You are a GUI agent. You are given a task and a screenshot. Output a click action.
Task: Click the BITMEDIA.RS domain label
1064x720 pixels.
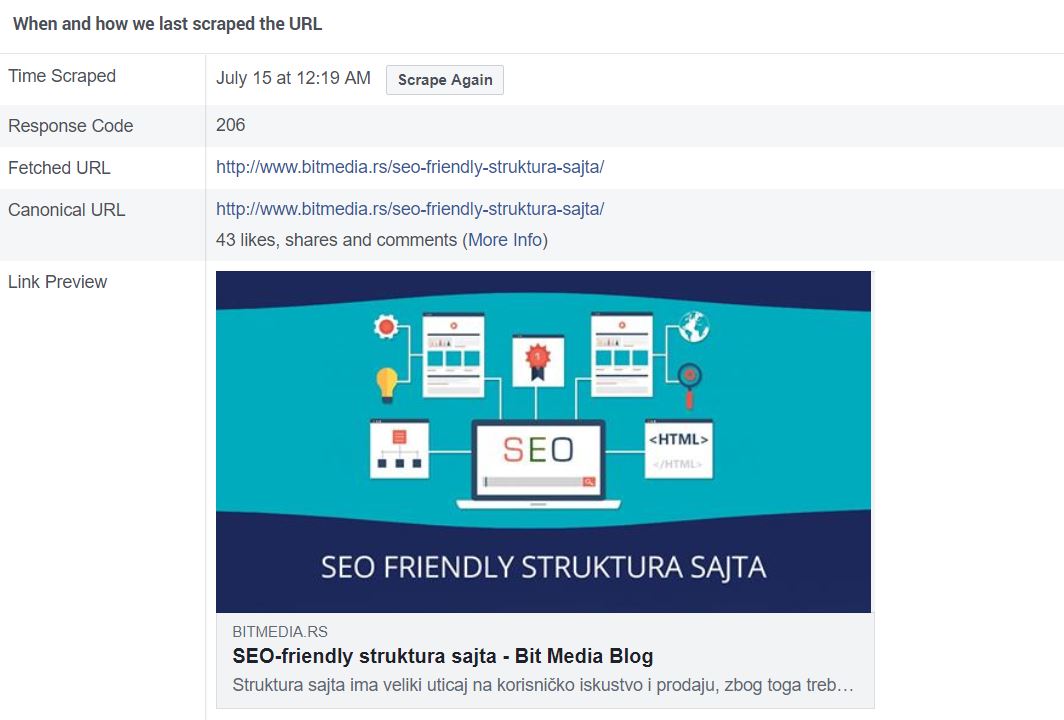tap(280, 632)
